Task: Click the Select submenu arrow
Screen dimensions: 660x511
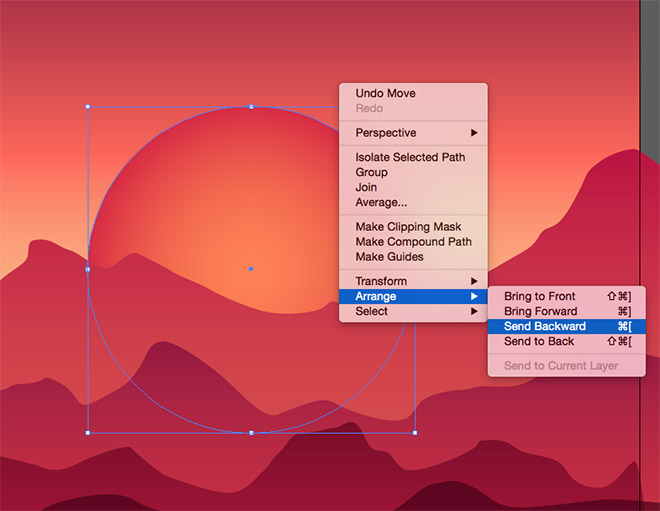Action: click(x=474, y=311)
